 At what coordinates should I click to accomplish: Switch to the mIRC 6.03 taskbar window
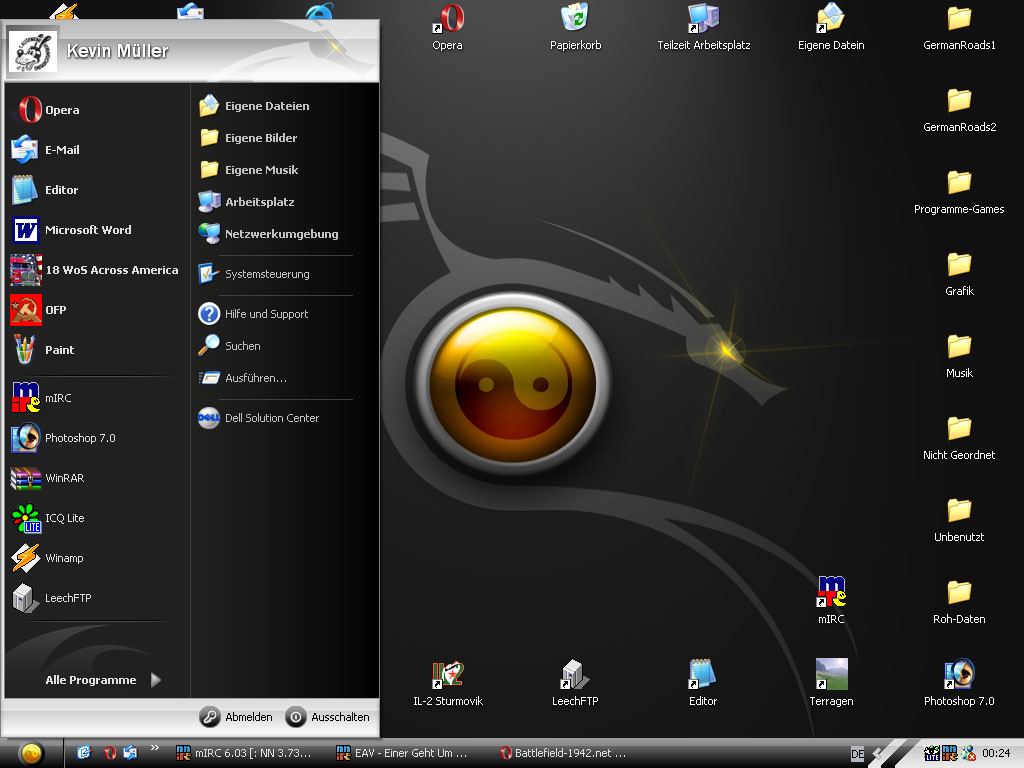[x=244, y=753]
